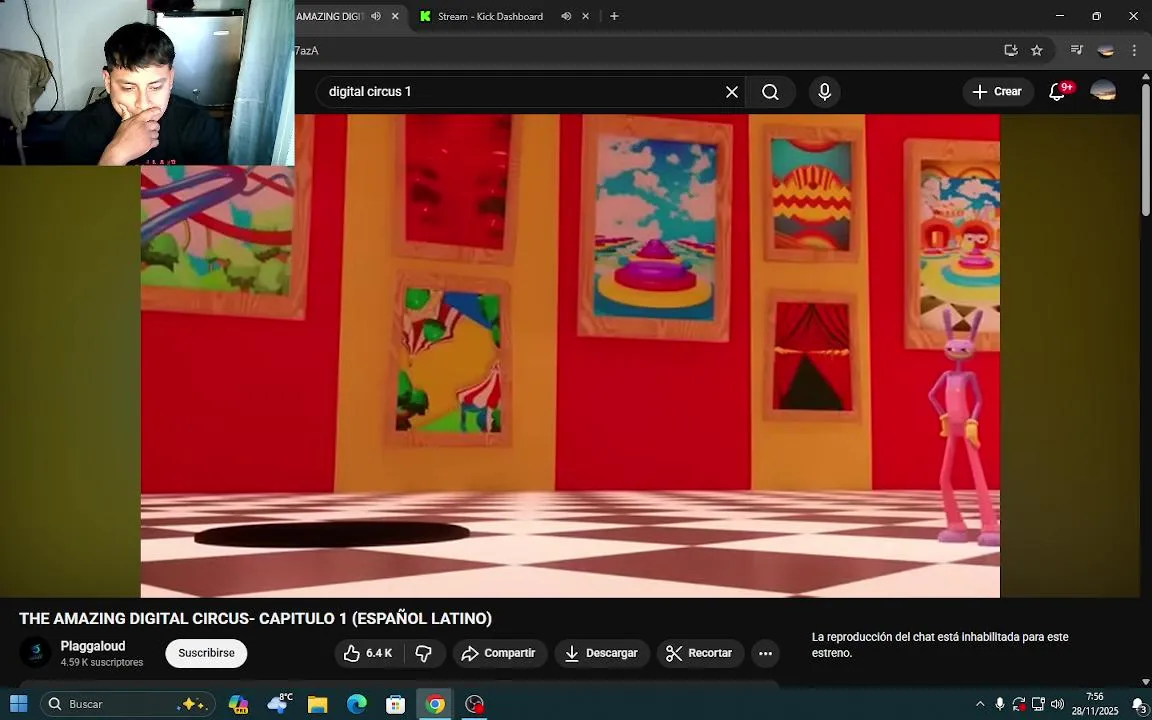Click the install app icon in address bar
The image size is (1152, 720).
[x=1011, y=50]
